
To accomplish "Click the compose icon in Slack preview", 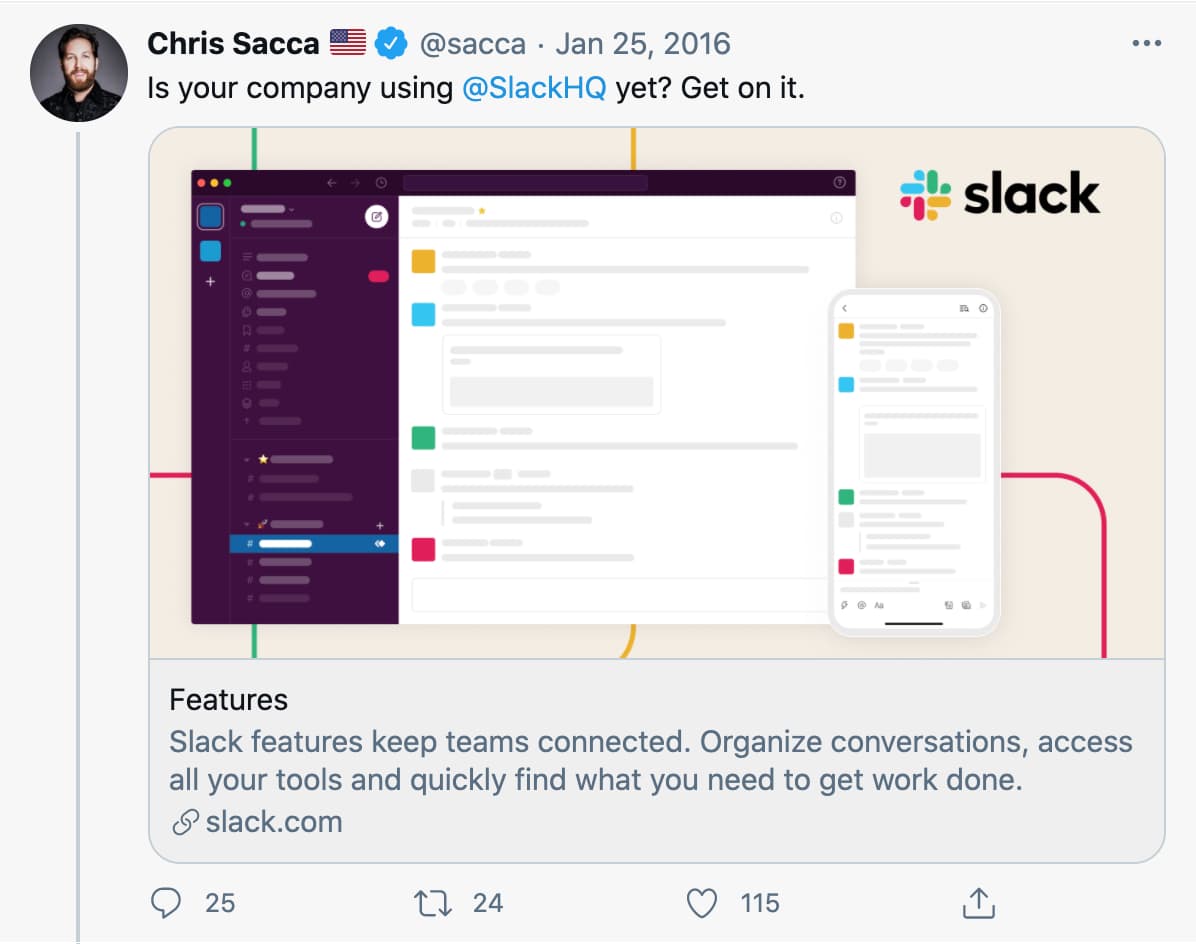I will (x=377, y=217).
